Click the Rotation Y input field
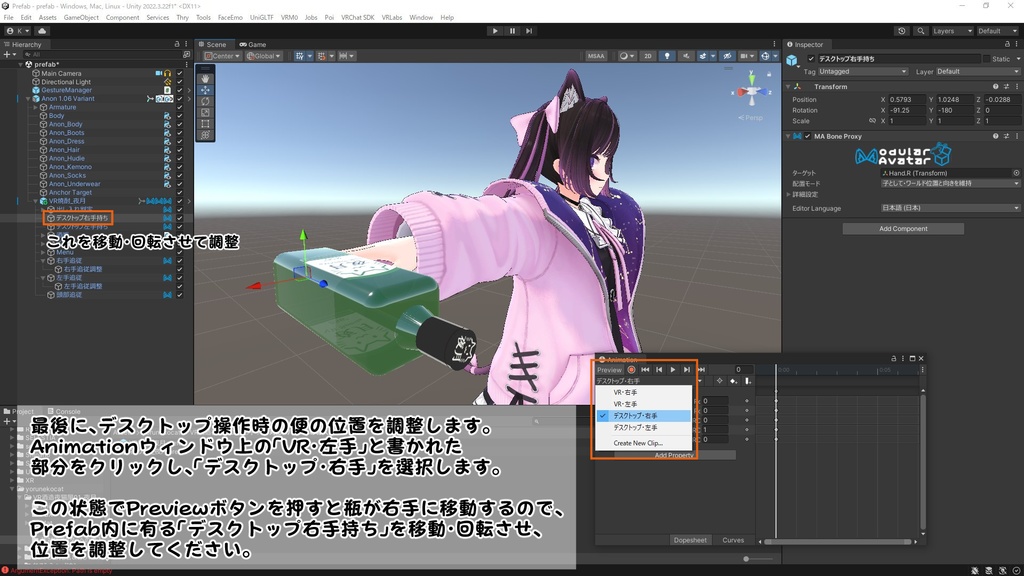1024x576 pixels. [954, 110]
